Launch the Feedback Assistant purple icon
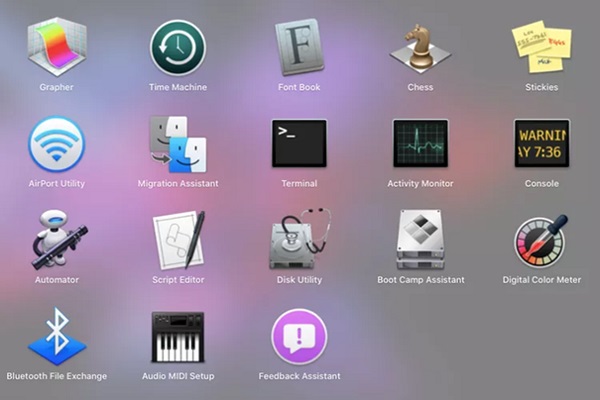Image resolution: width=600 pixels, height=400 pixels. (x=299, y=336)
